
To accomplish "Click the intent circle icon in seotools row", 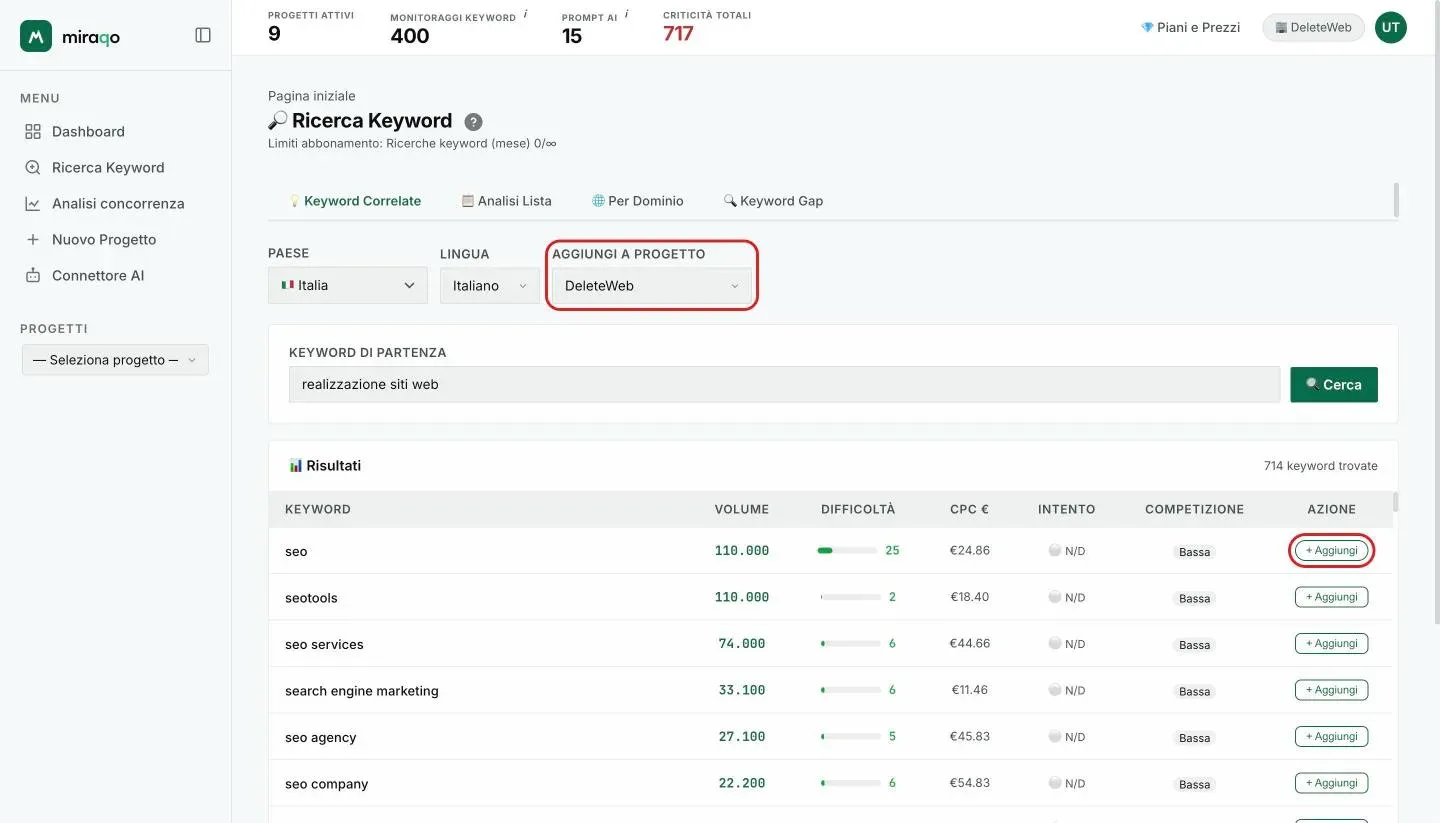I will point(1054,596).
